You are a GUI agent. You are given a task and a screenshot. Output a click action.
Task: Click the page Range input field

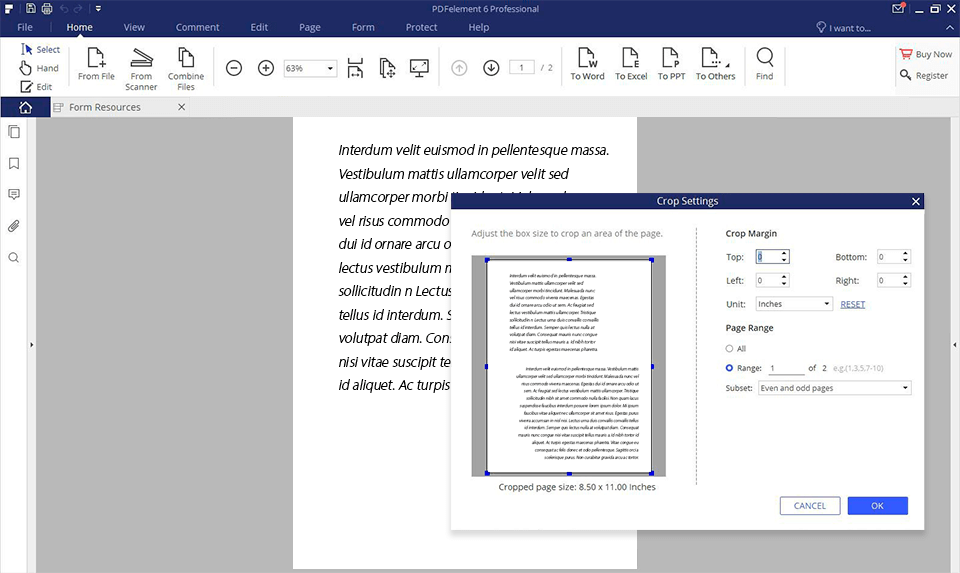(x=785, y=369)
